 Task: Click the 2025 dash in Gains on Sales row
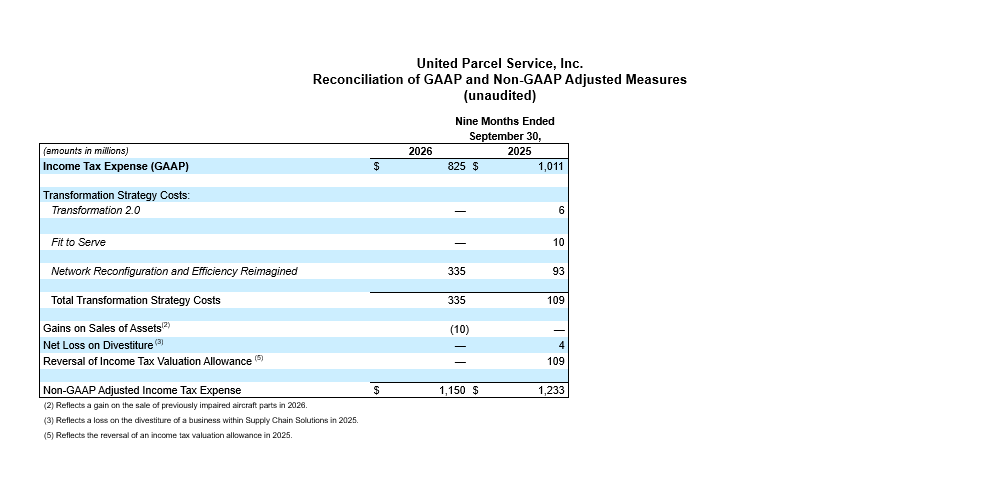559,330
